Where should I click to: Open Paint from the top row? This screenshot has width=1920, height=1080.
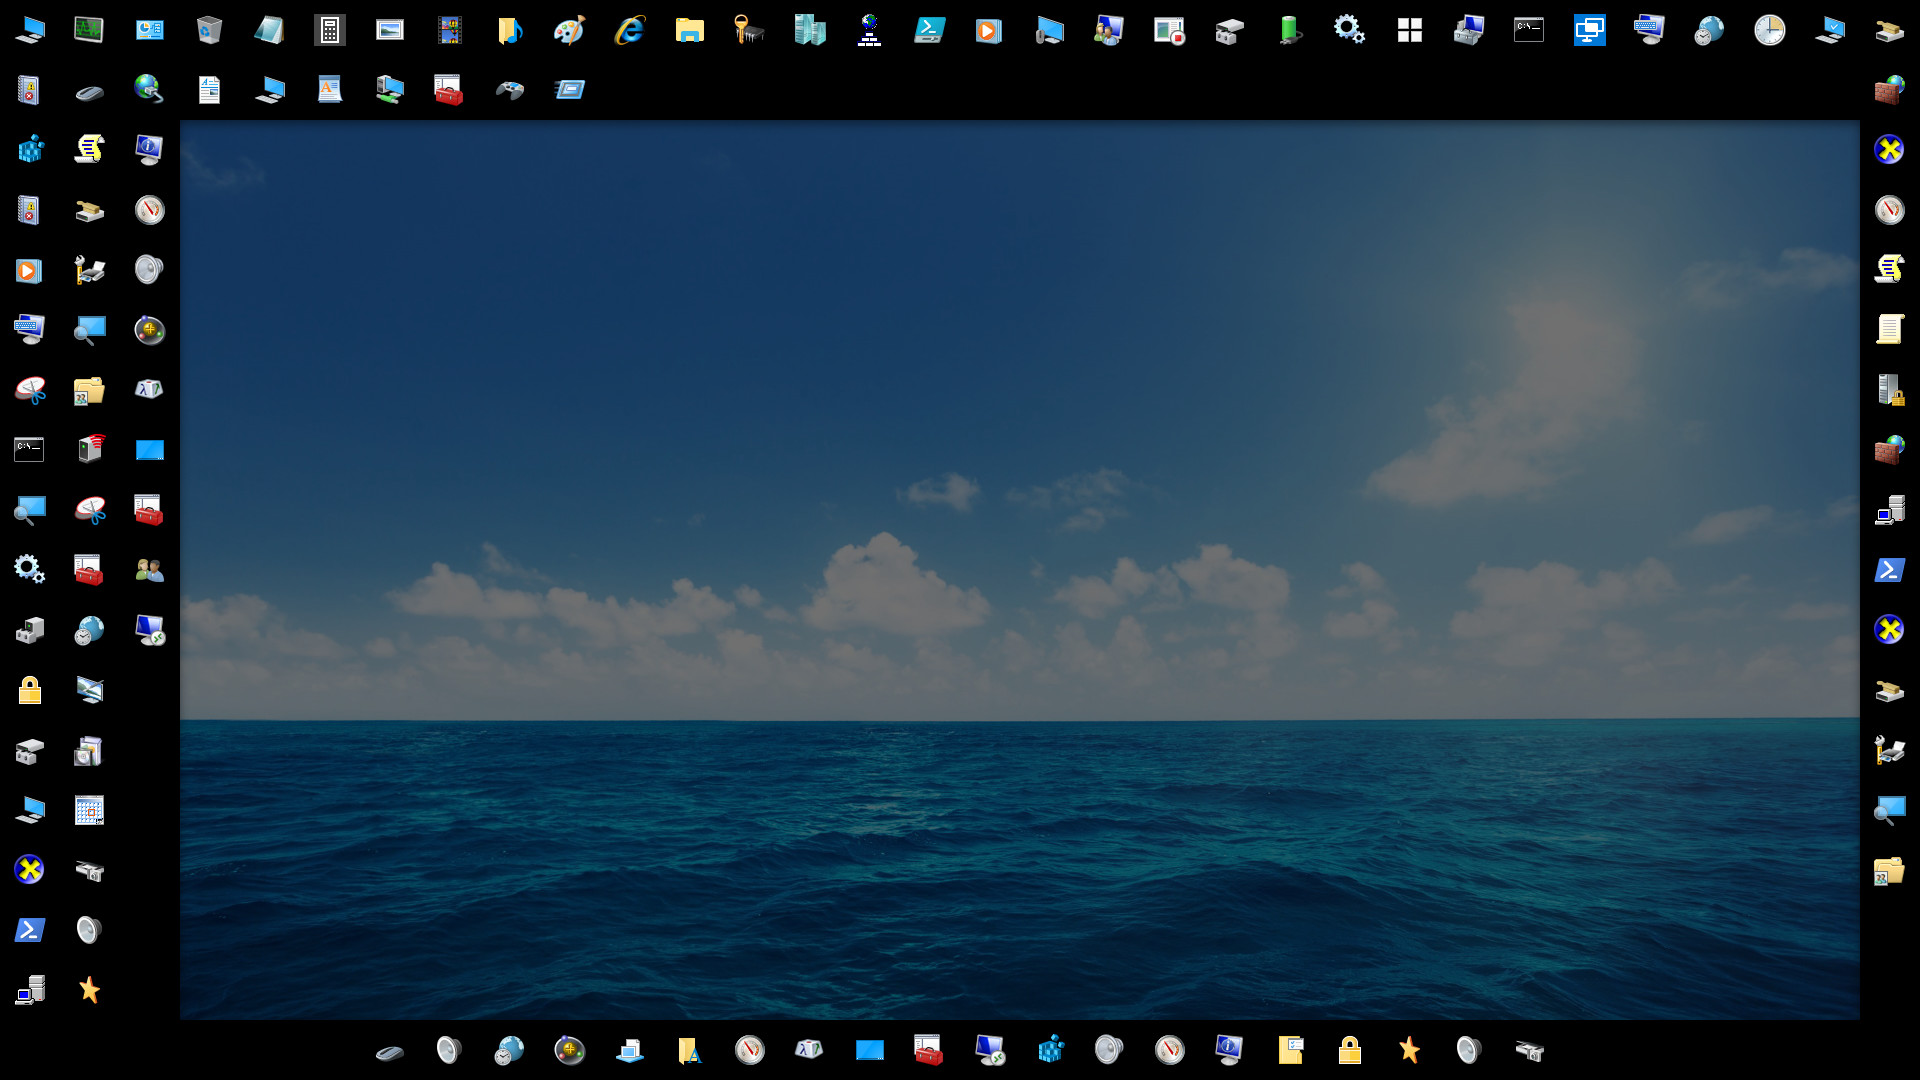click(569, 30)
